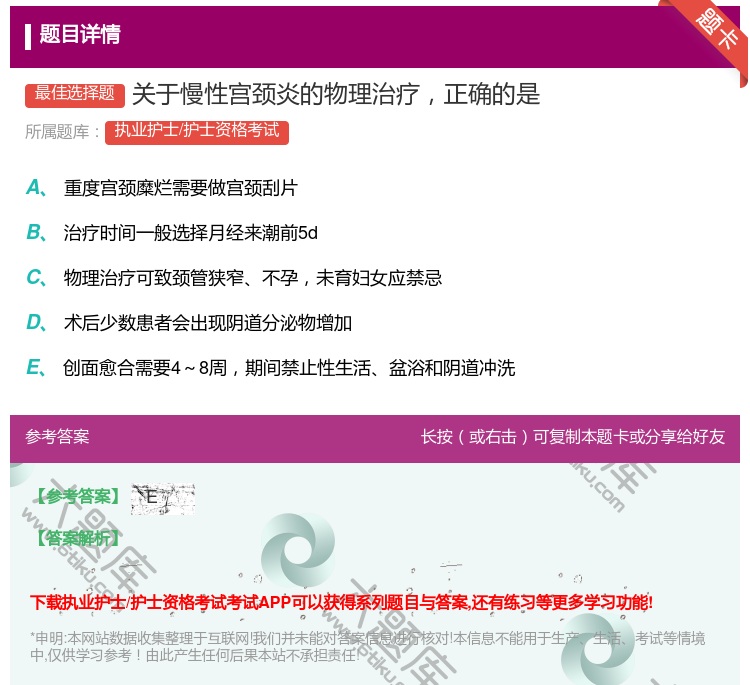Click the grey 申明 disclaimer text
This screenshot has width=750, height=685.
367,647
